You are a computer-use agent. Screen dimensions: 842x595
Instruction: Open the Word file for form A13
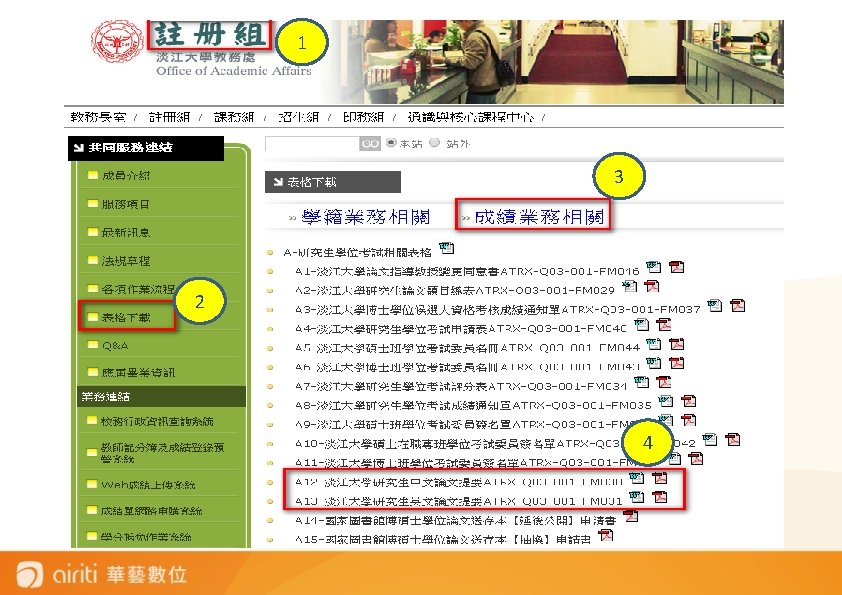(637, 497)
